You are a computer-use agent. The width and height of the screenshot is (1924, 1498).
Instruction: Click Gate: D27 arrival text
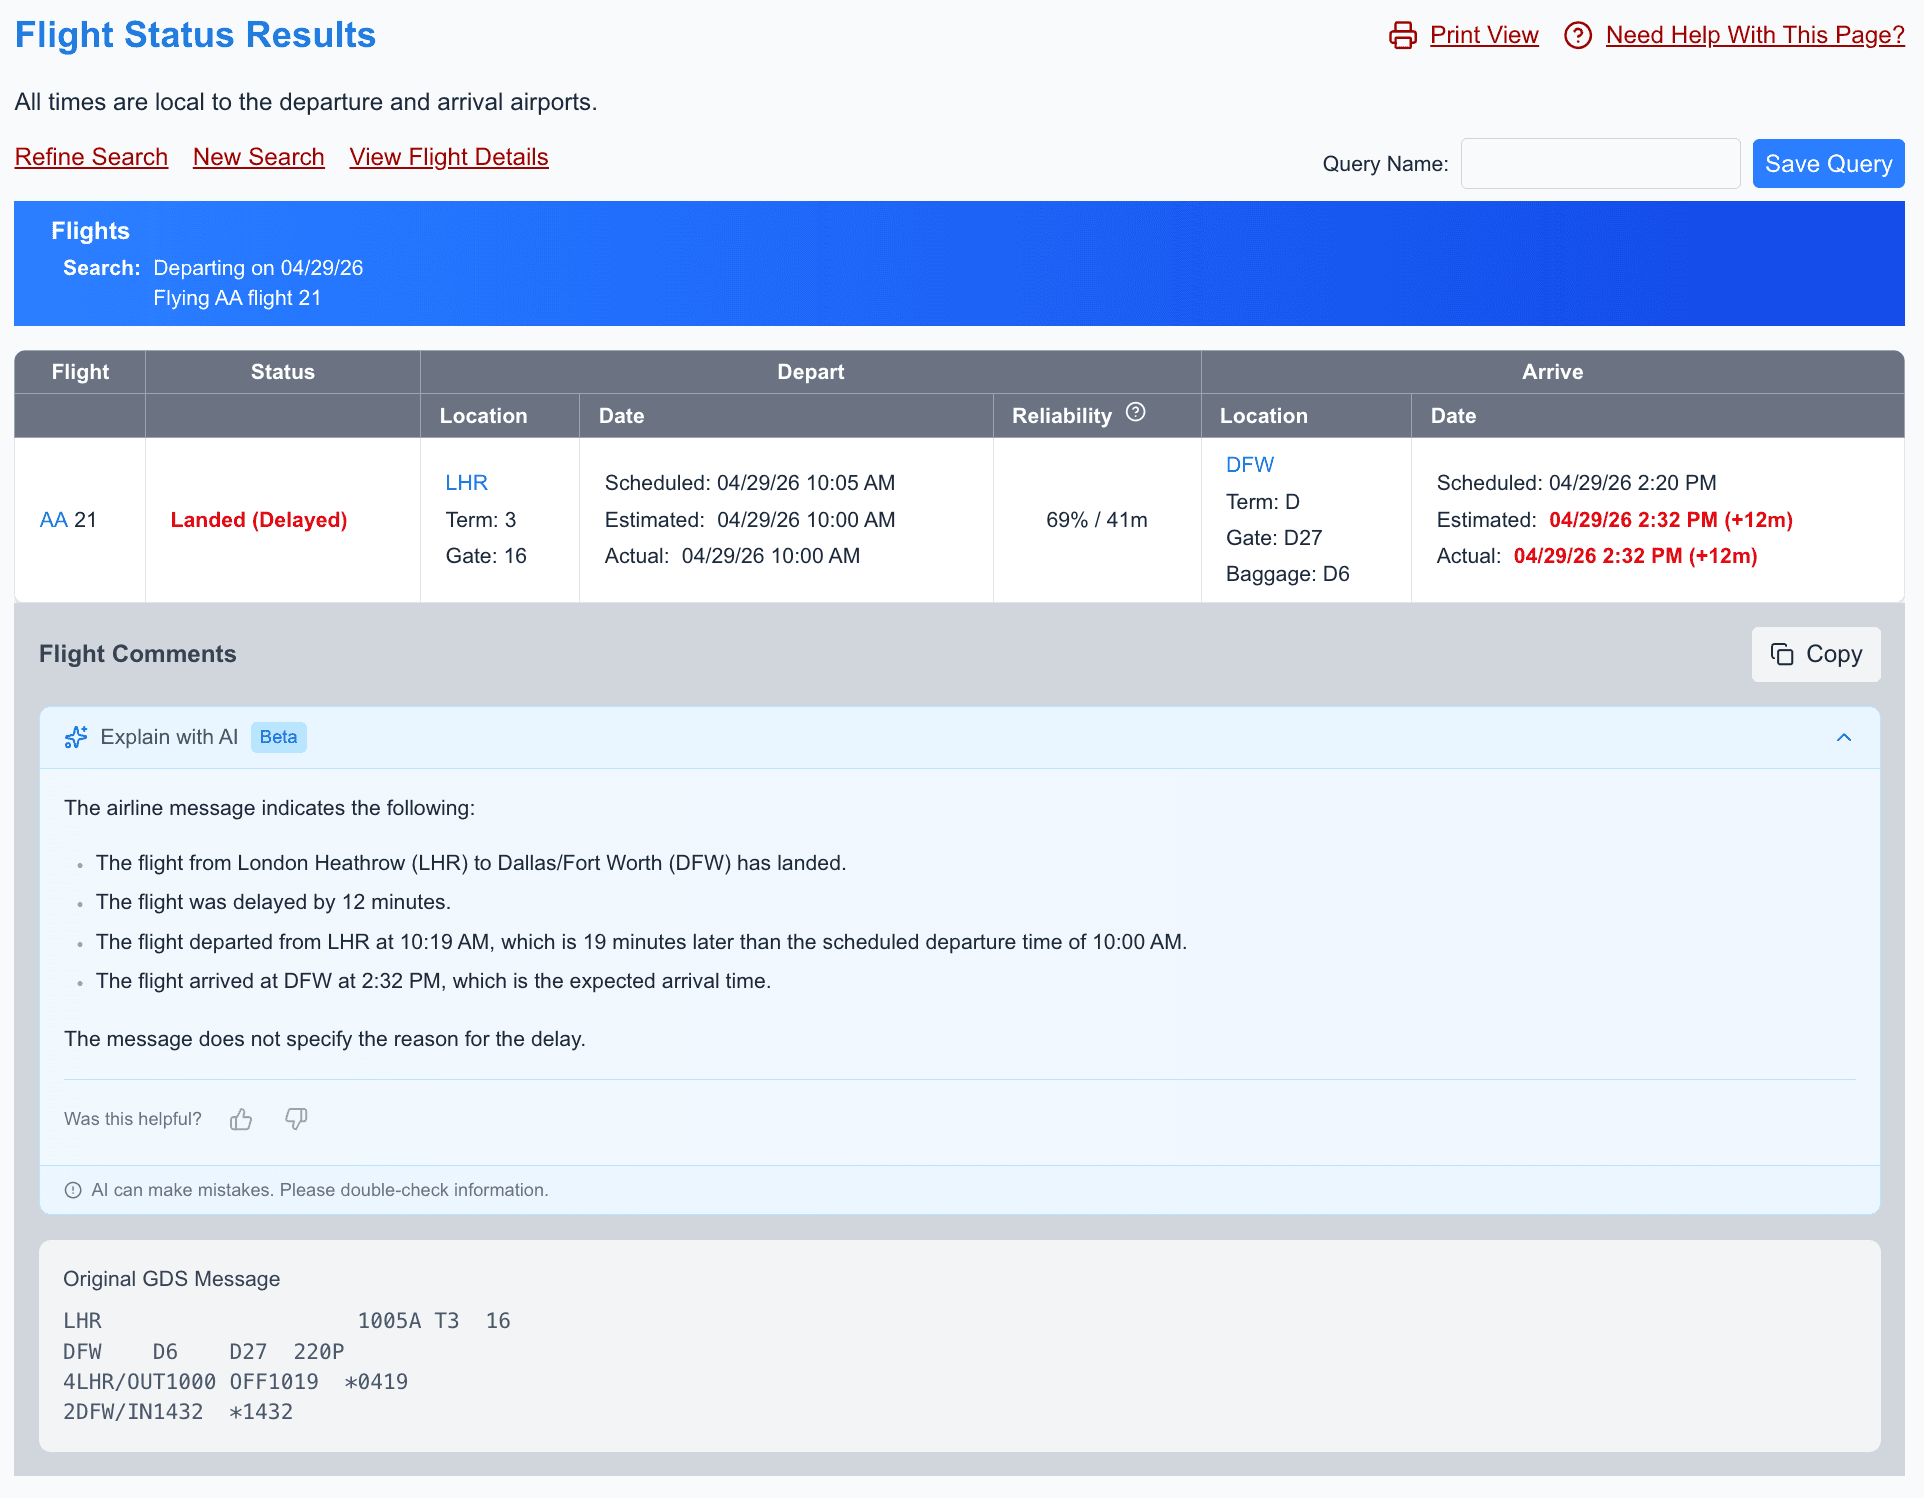pyautogui.click(x=1274, y=538)
